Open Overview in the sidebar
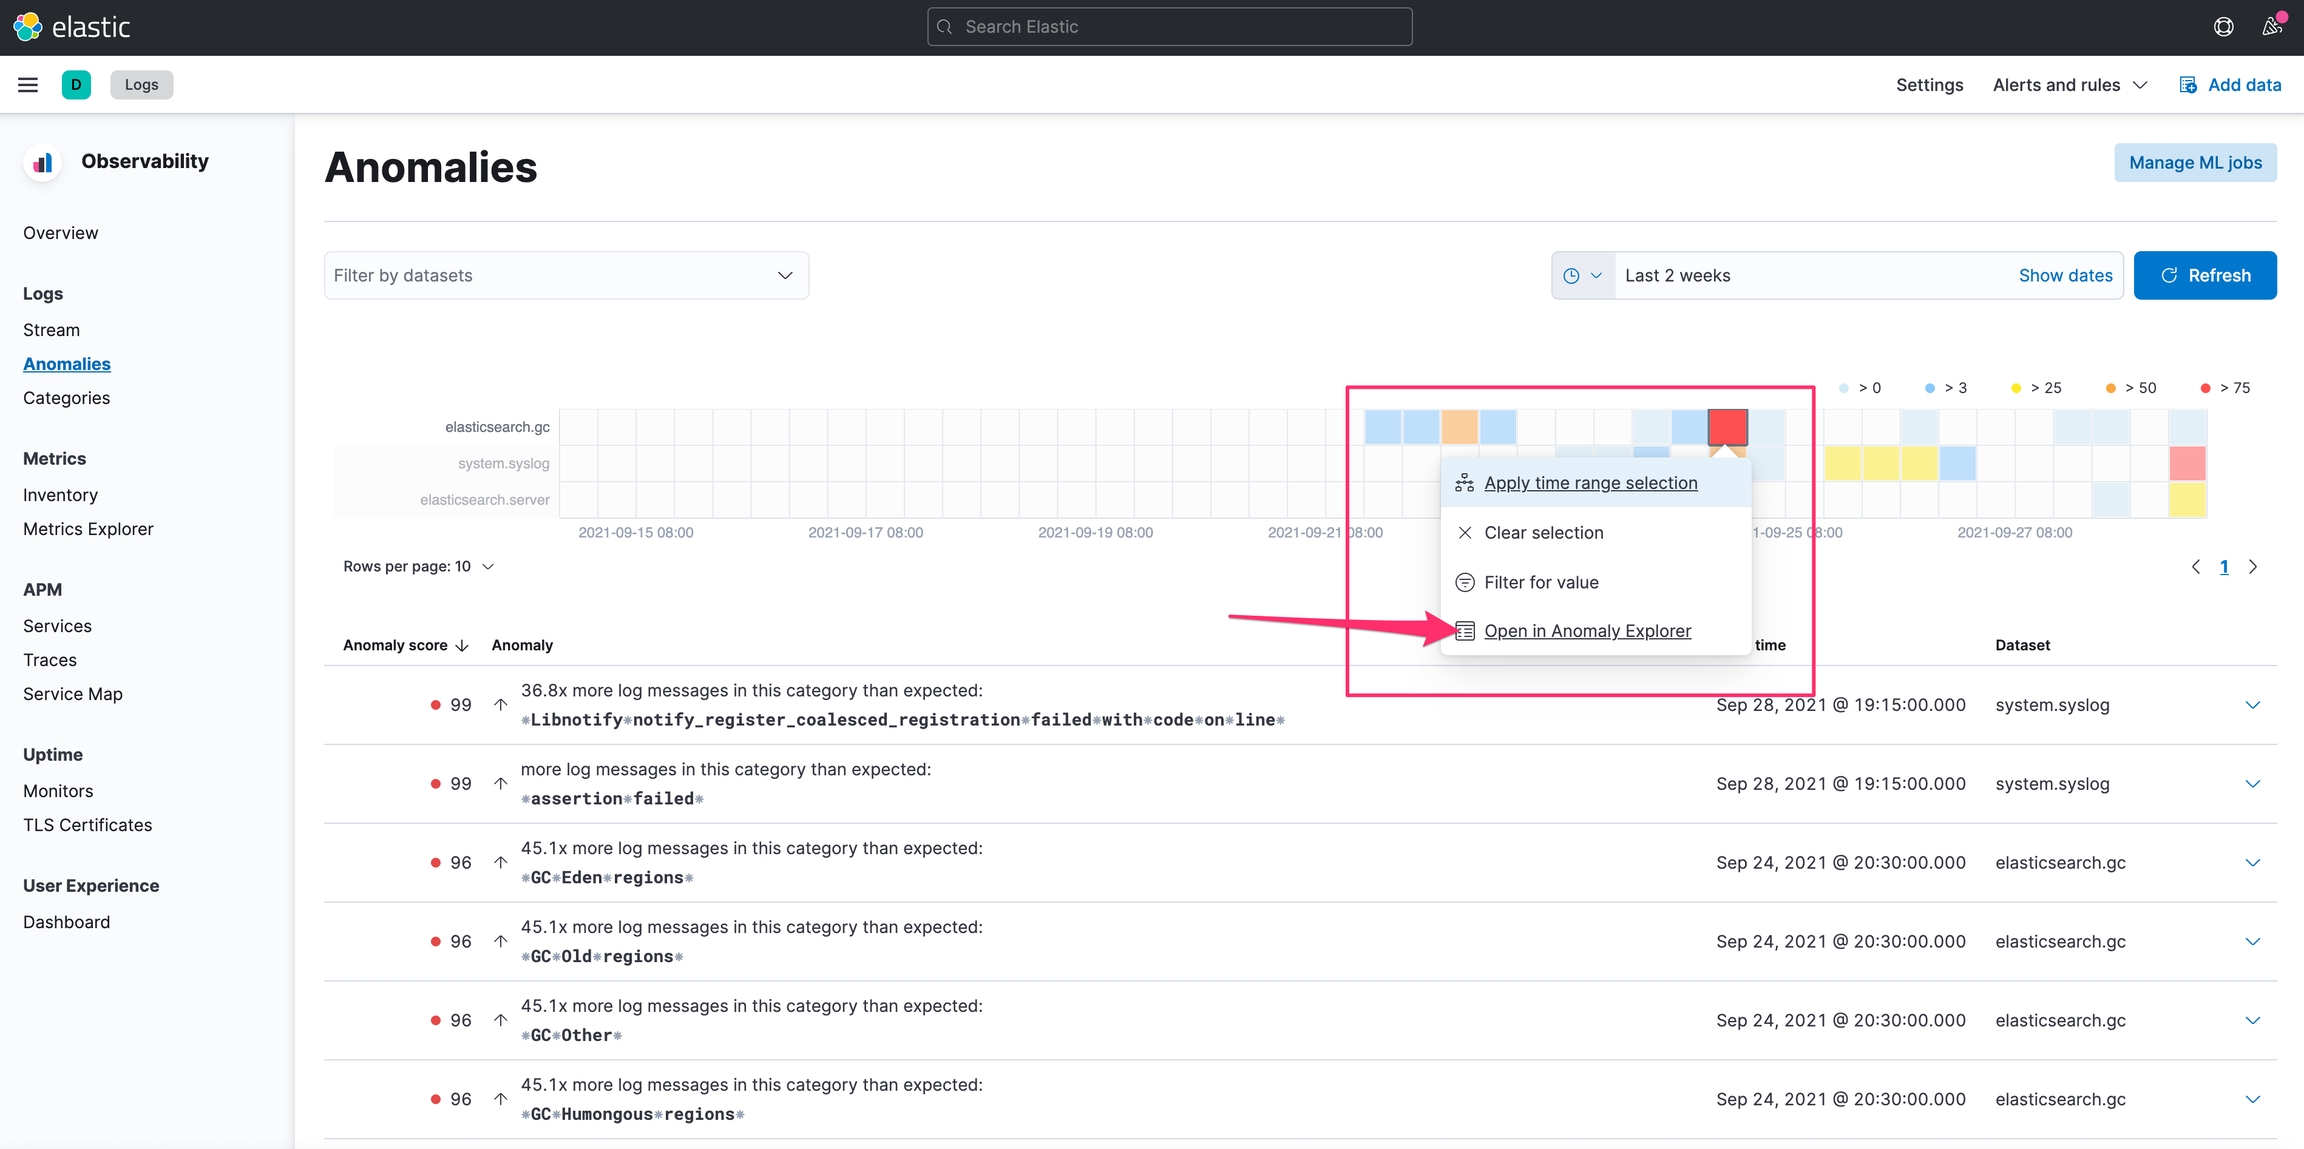The height and width of the screenshot is (1149, 2304). click(x=61, y=233)
